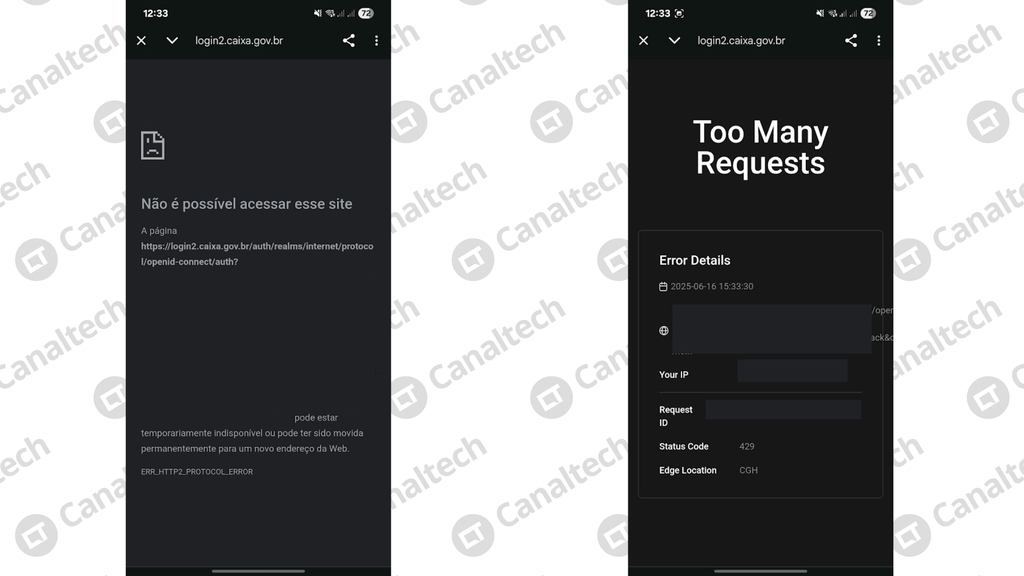Tap the 12:33 clock in the right phone status bar
Image resolution: width=1024 pixels, height=576 pixels.
pos(658,13)
